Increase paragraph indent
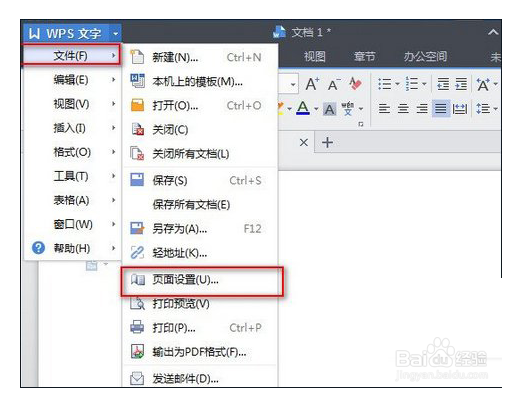516x393 pixels. click(461, 84)
